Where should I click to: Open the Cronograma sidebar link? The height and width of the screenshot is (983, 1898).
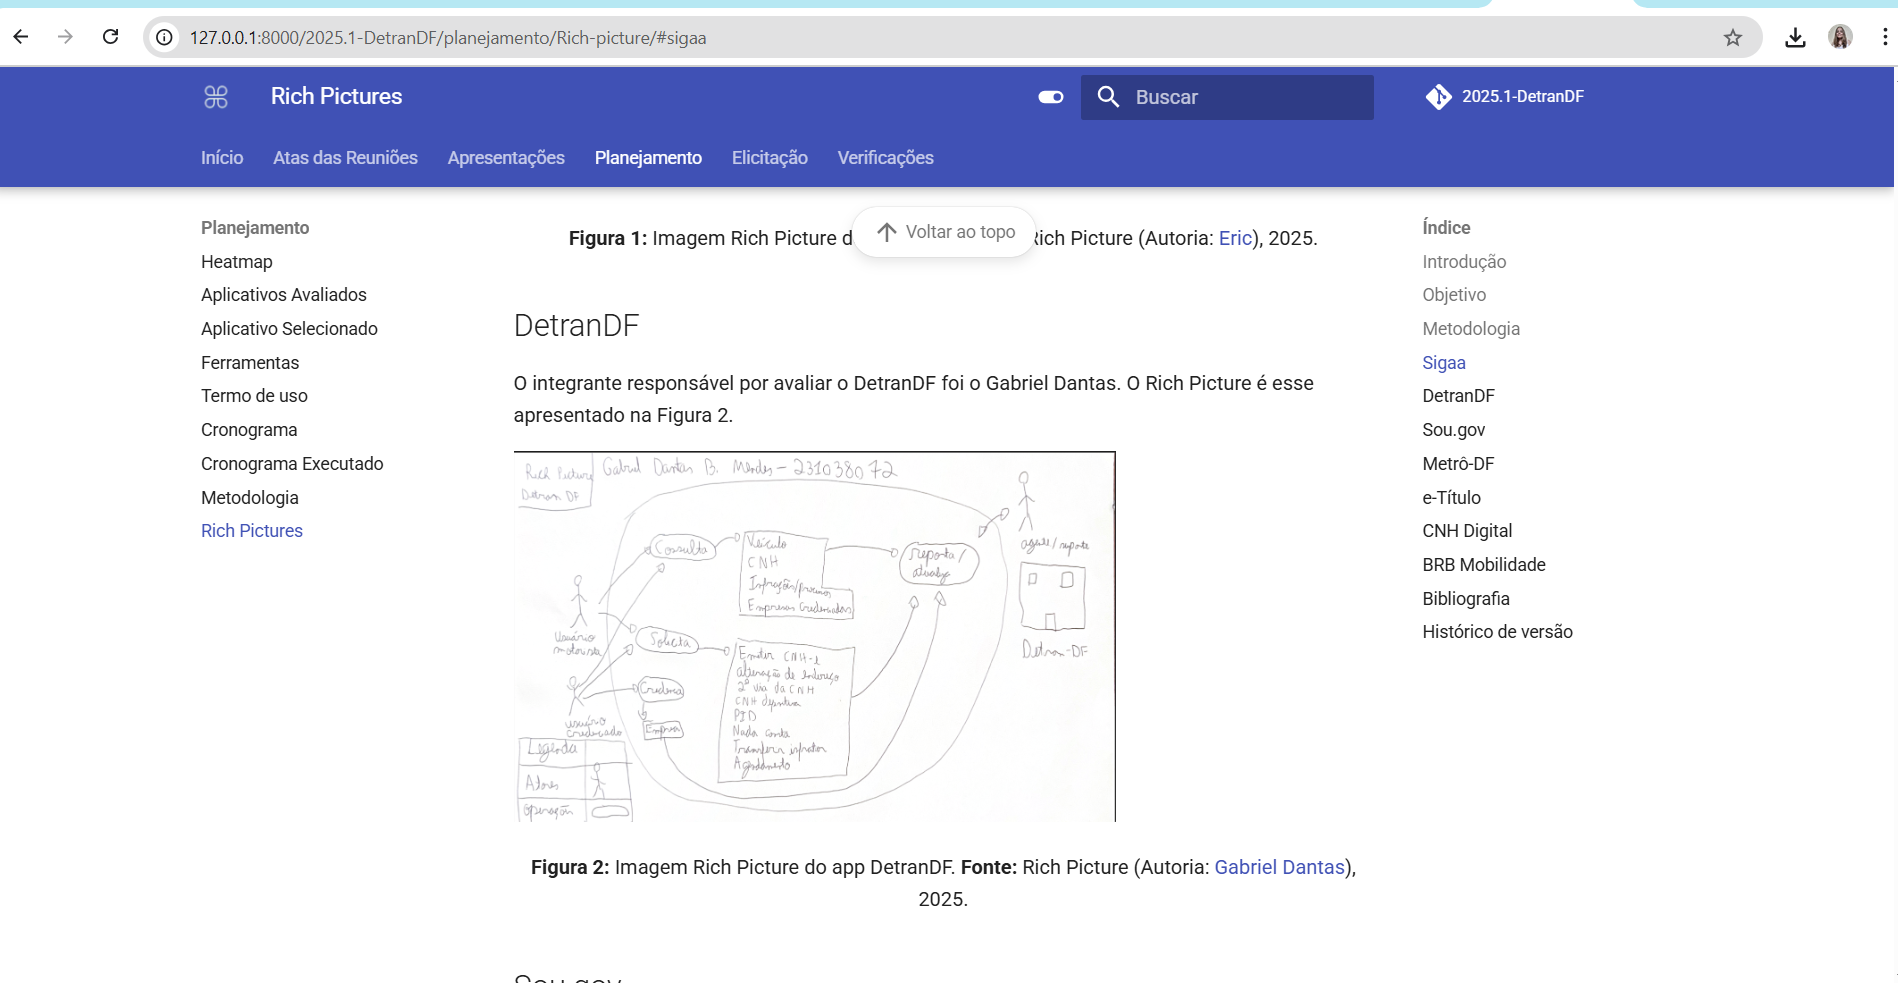(249, 430)
